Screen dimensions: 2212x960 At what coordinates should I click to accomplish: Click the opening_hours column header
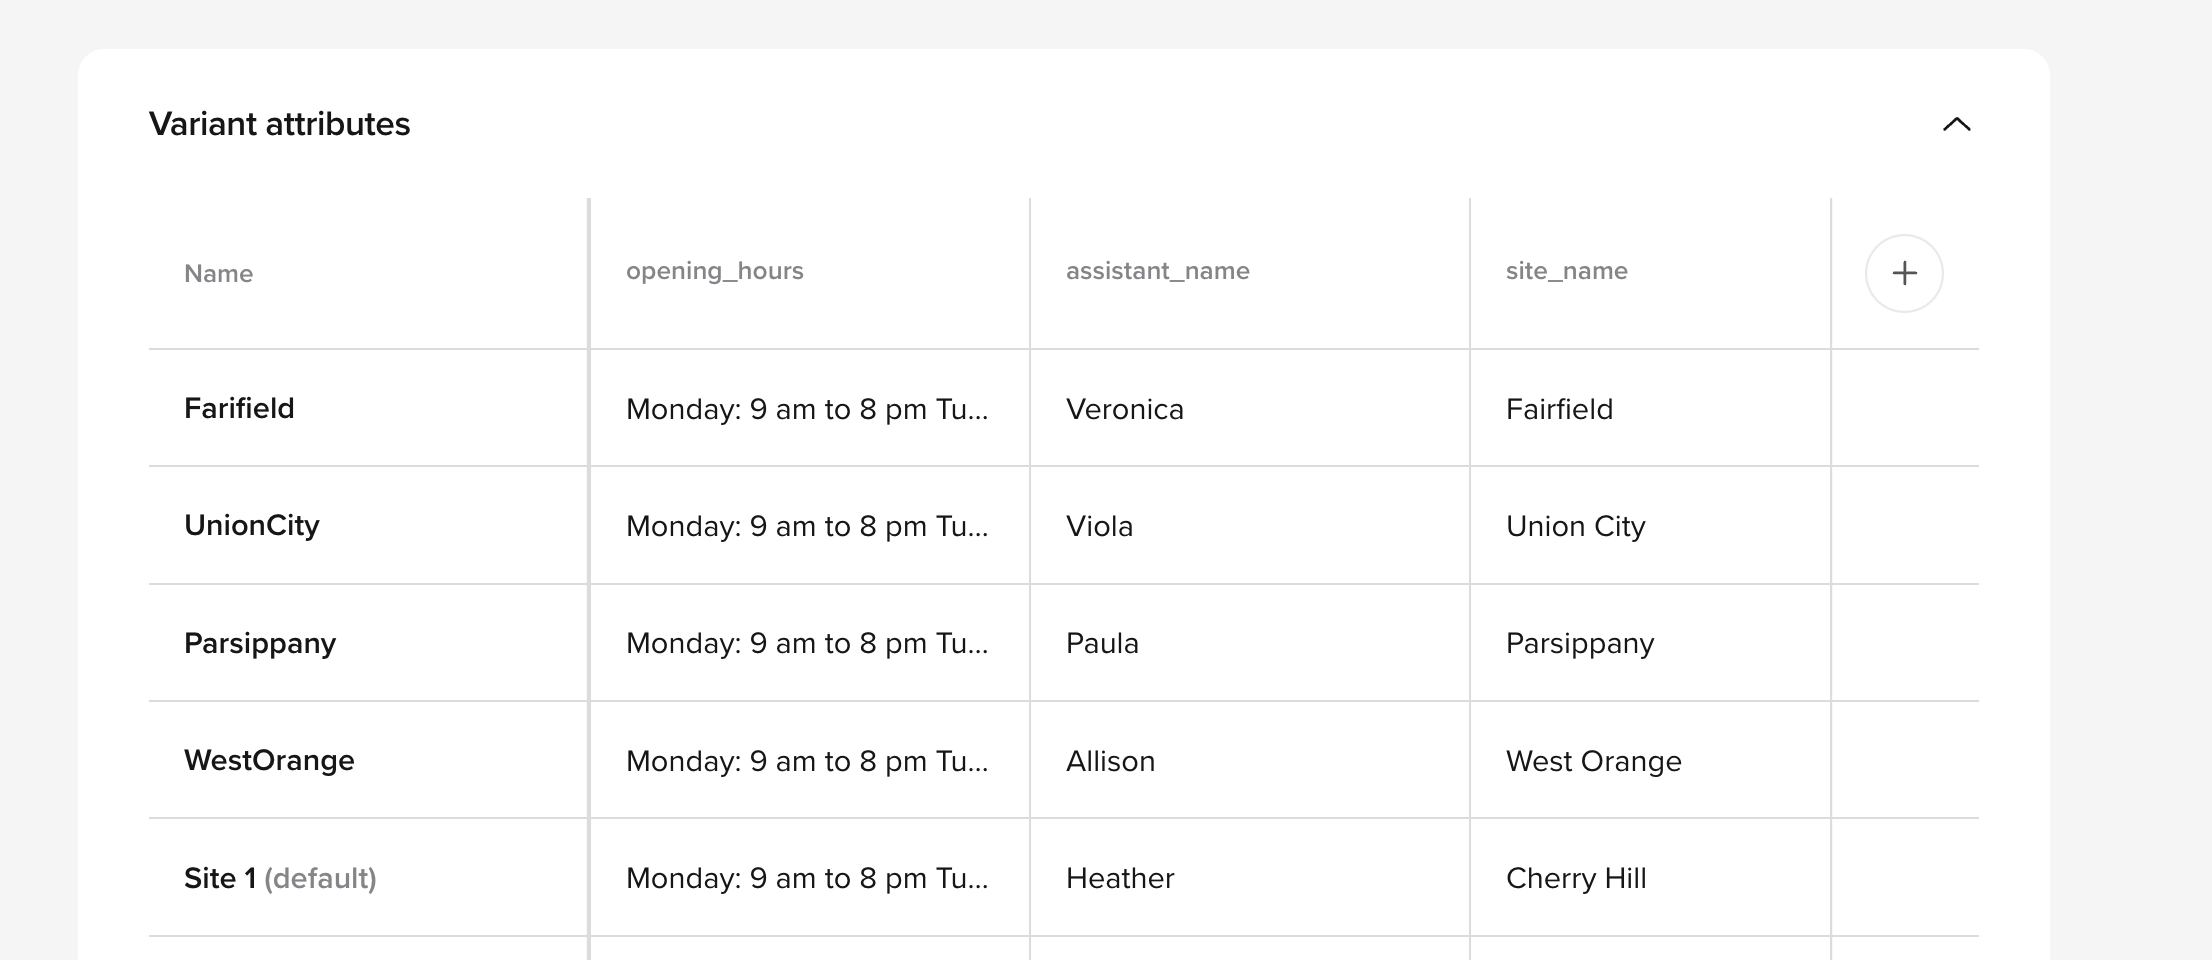coord(714,271)
